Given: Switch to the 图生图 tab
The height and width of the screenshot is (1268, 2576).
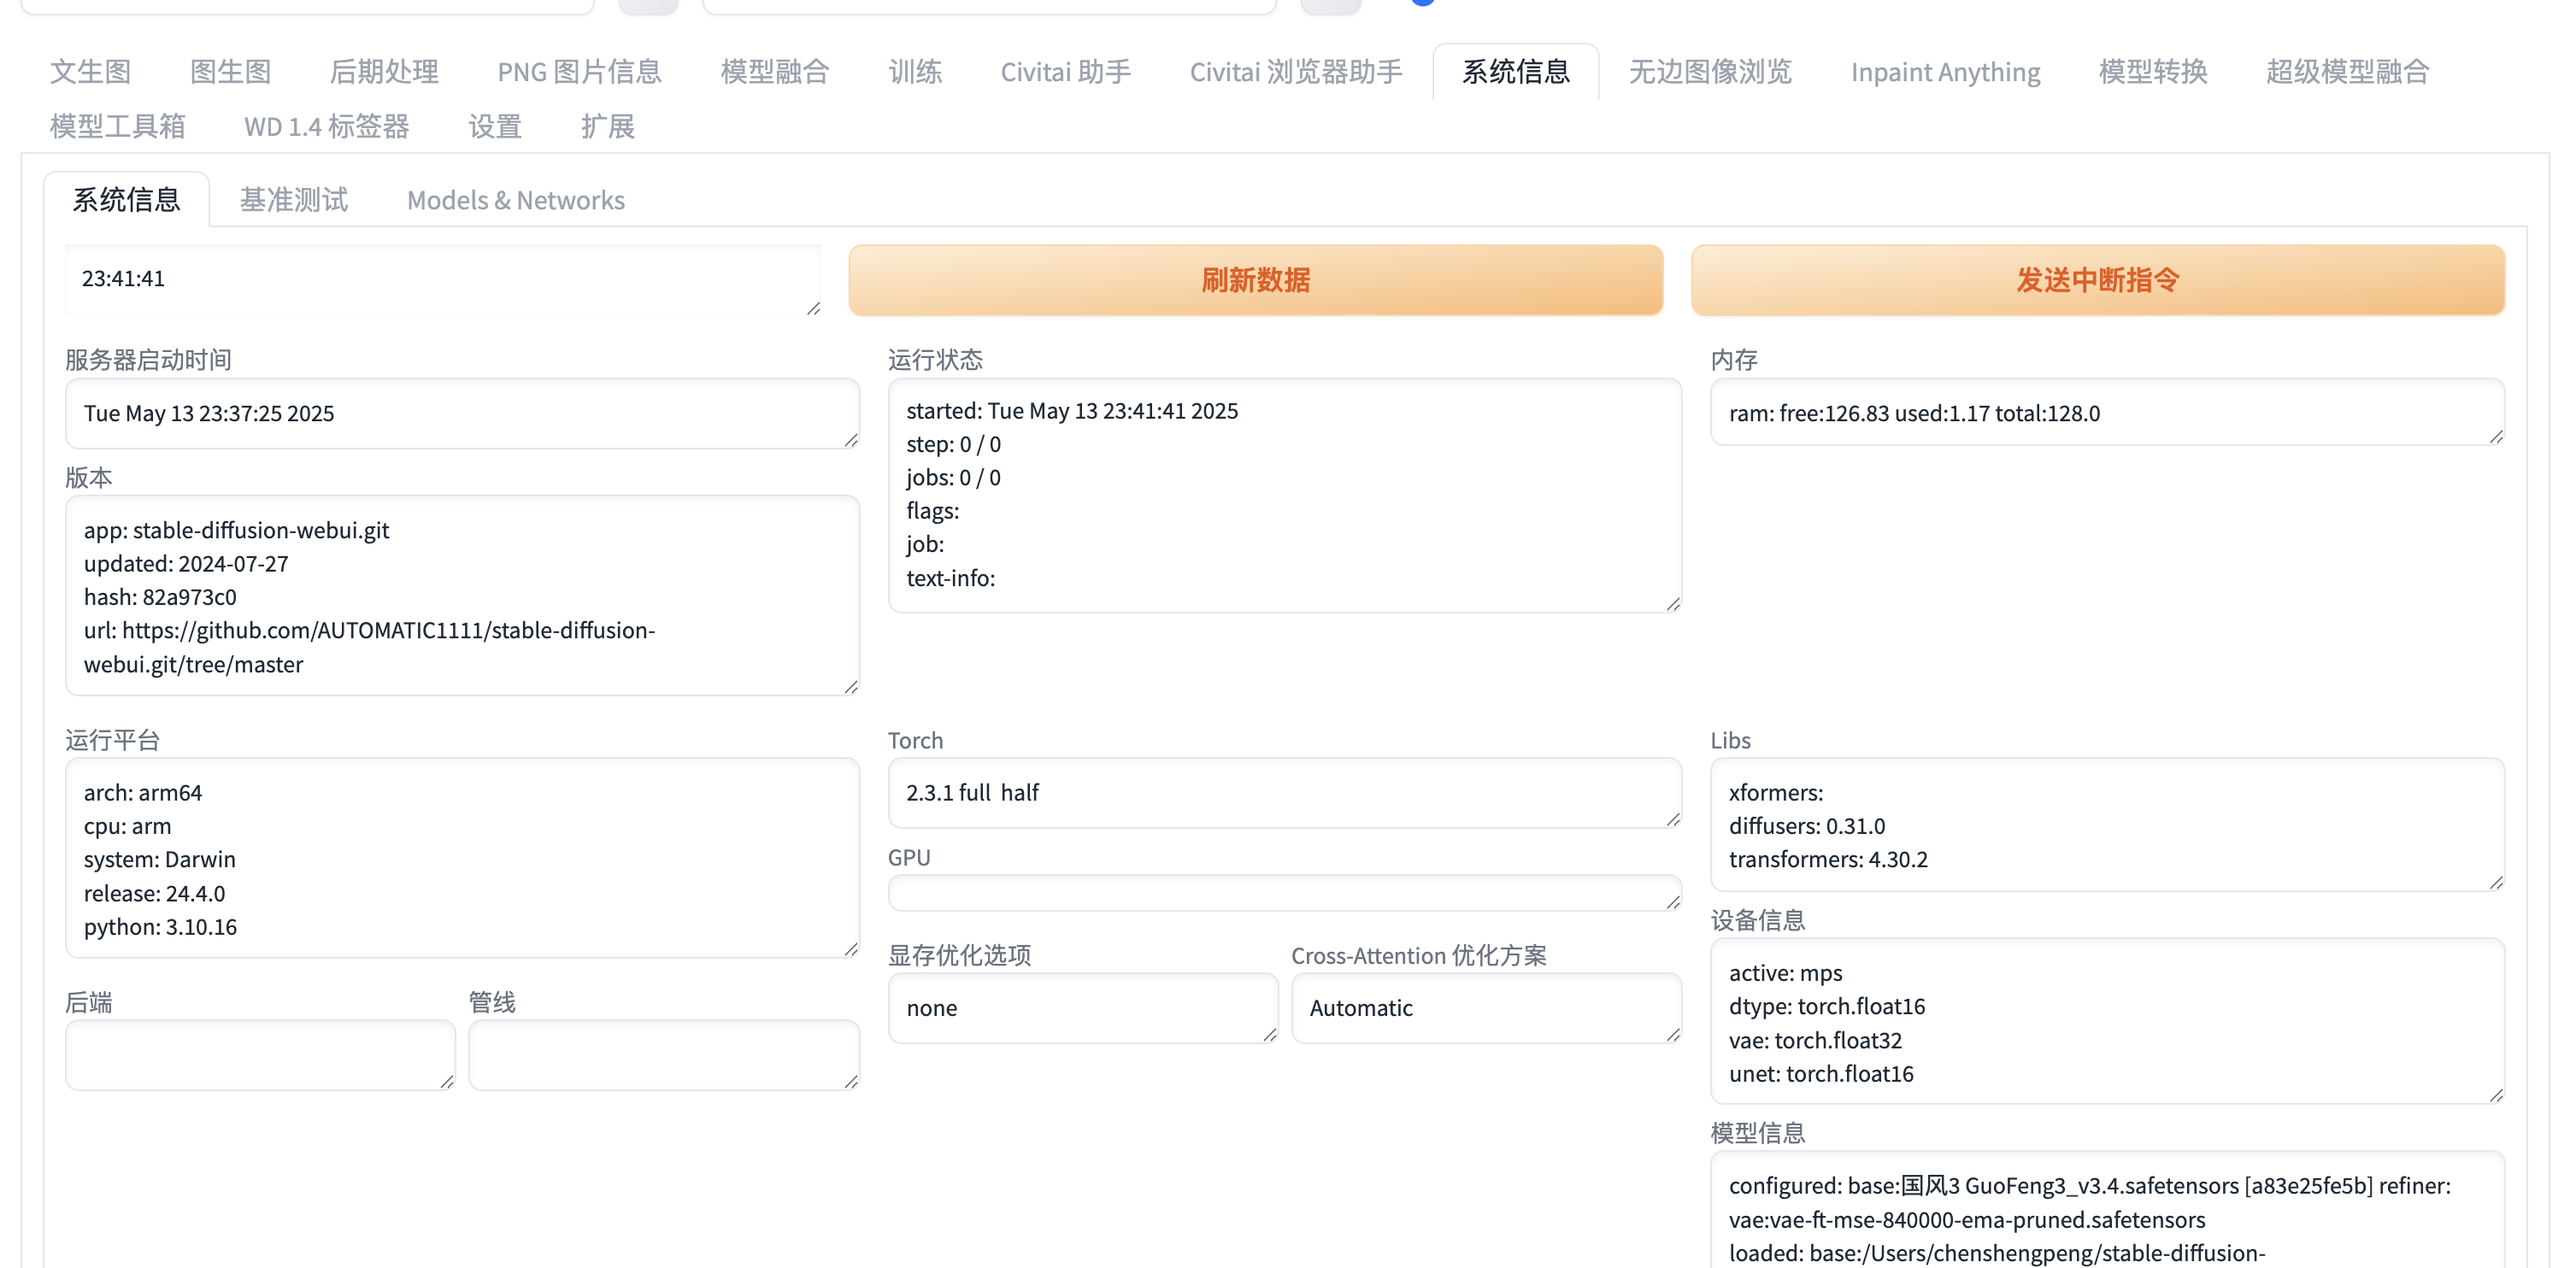Looking at the screenshot, I should click(230, 72).
